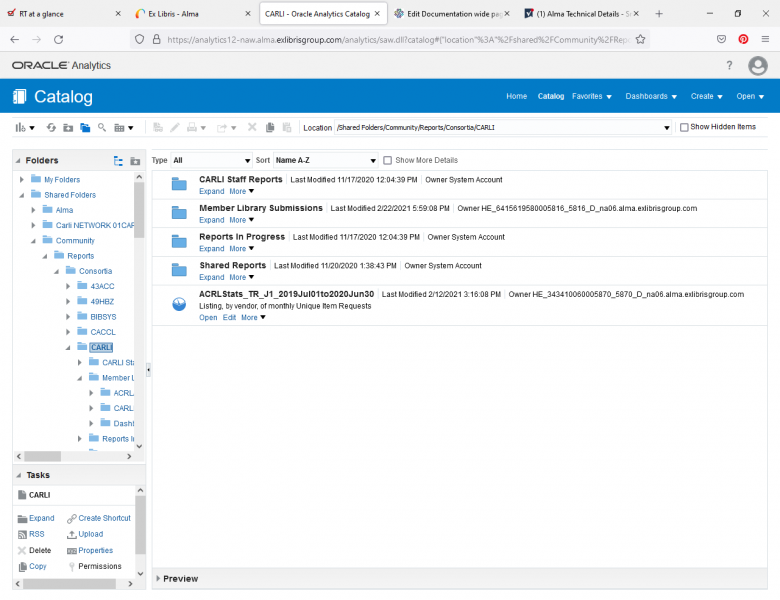Expand the 43ACC tree node

click(x=68, y=287)
